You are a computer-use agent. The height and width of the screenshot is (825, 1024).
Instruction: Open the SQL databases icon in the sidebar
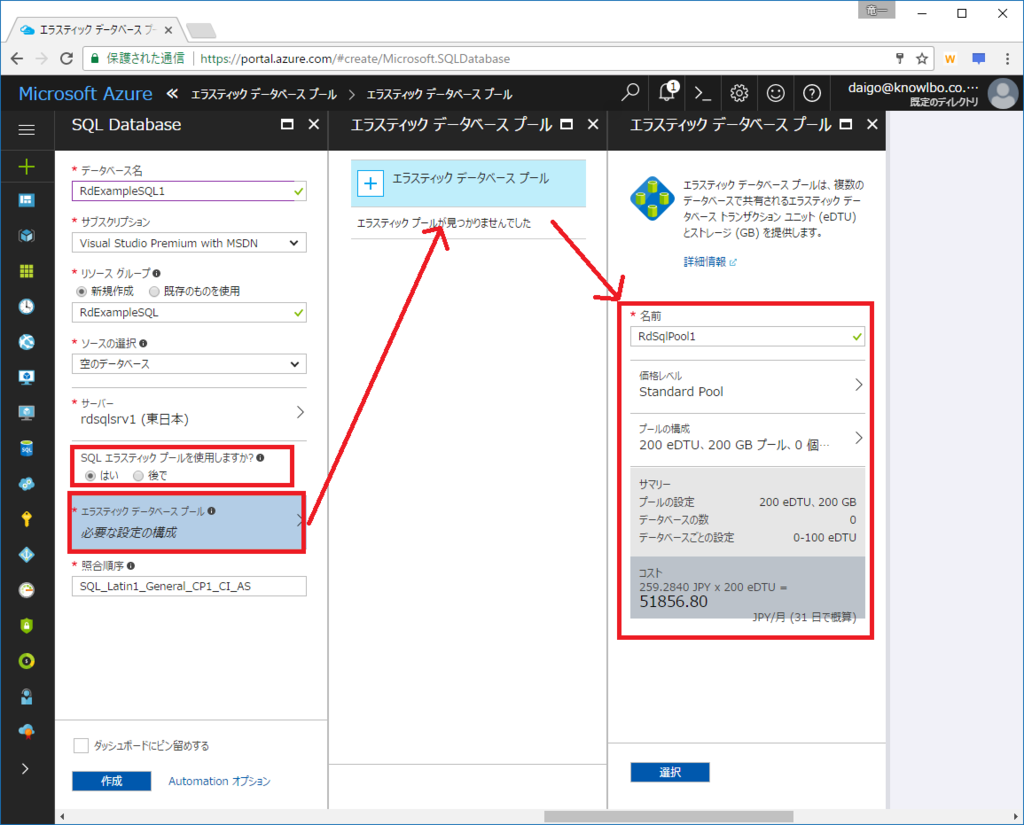(x=27, y=448)
